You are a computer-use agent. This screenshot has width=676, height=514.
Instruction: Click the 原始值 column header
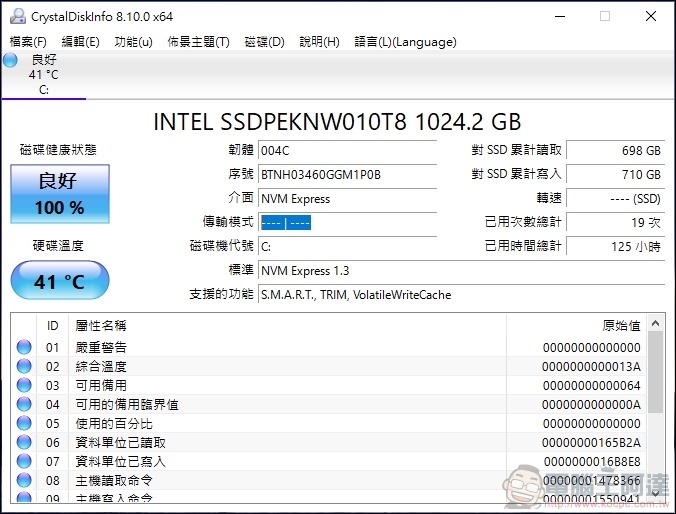point(576,326)
